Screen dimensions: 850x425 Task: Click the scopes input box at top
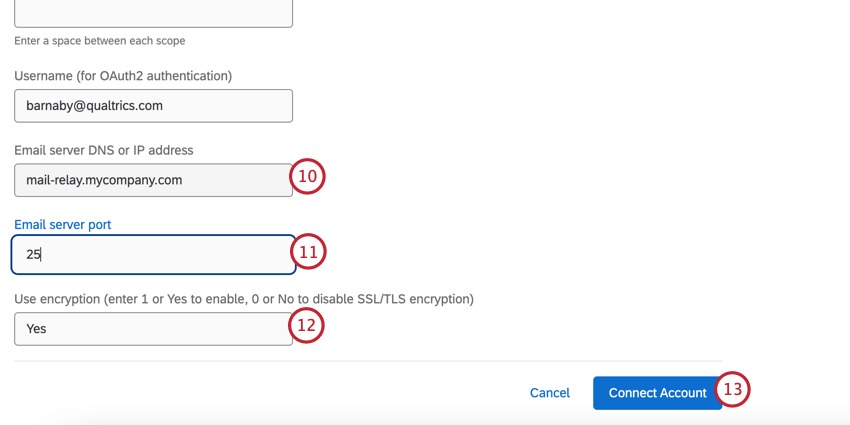pyautogui.click(x=153, y=13)
